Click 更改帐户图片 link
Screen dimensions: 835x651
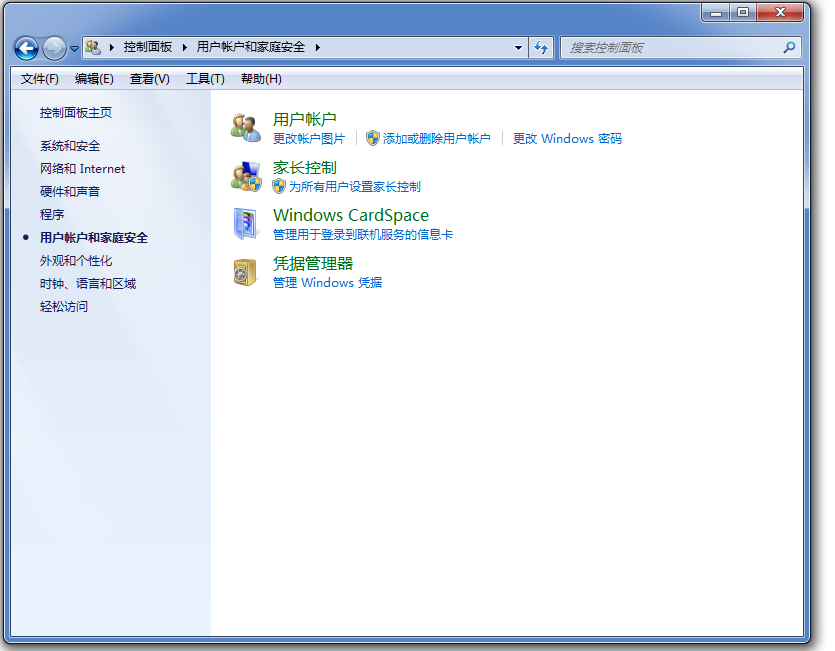(309, 139)
